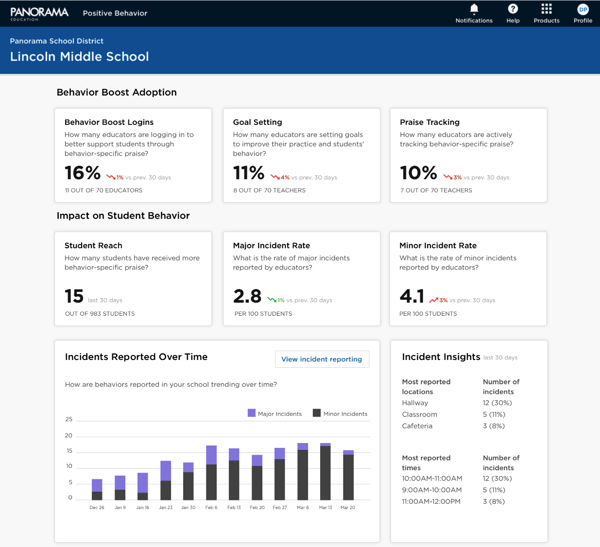Click the Hallway location row
The width and height of the screenshot is (600, 547).
pos(457,403)
